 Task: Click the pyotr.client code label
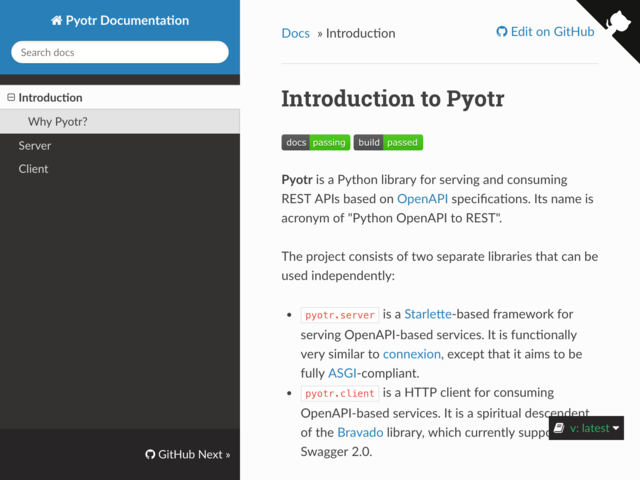pos(340,393)
